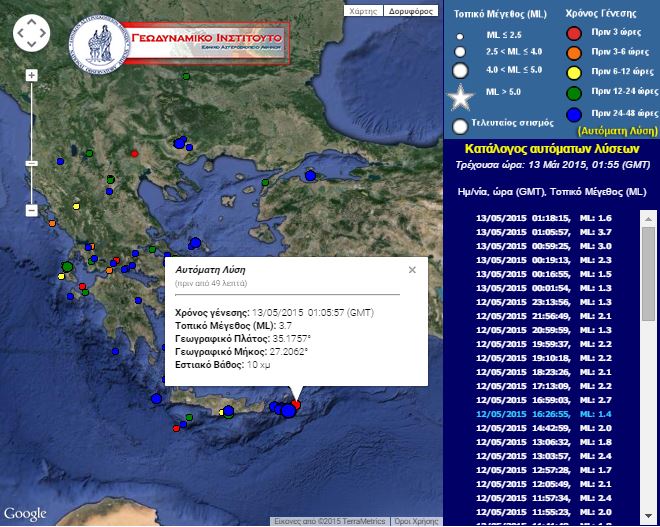Click the 4.0 < ML ≤ 5.0 legend circle
This screenshot has width=660, height=527.
coord(460,70)
